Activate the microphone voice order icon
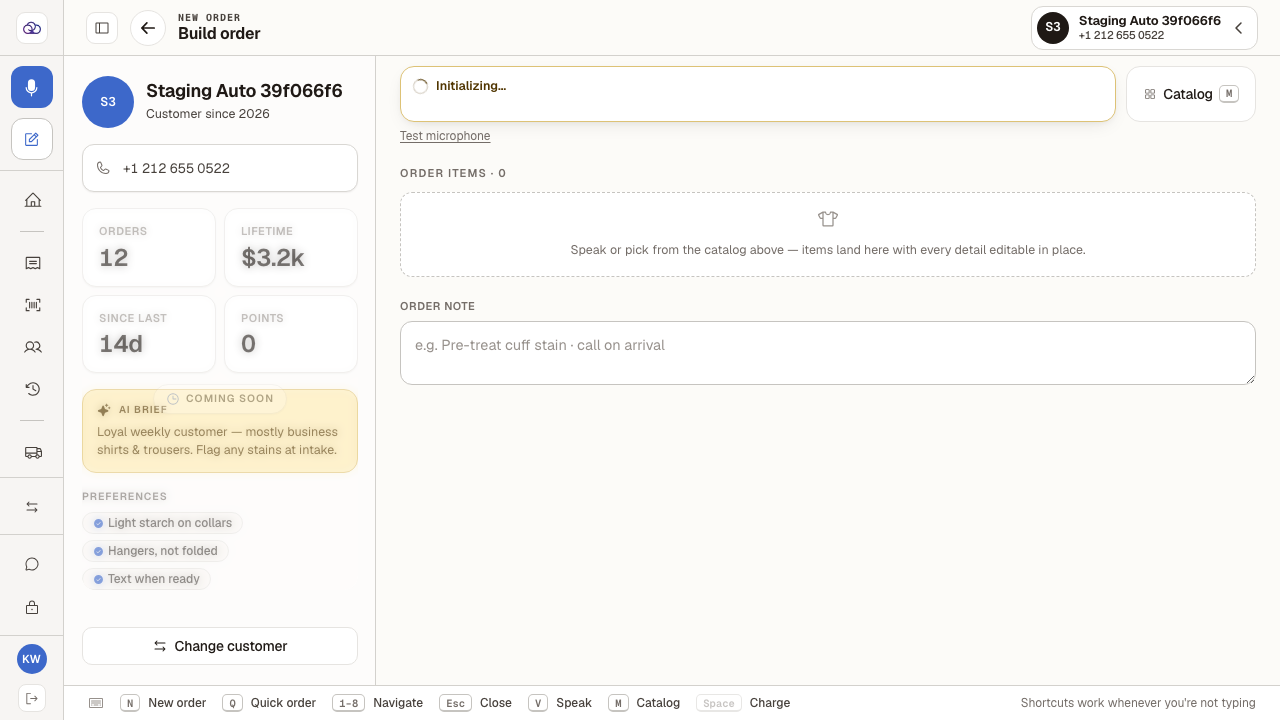The width and height of the screenshot is (1280, 720). click(32, 87)
